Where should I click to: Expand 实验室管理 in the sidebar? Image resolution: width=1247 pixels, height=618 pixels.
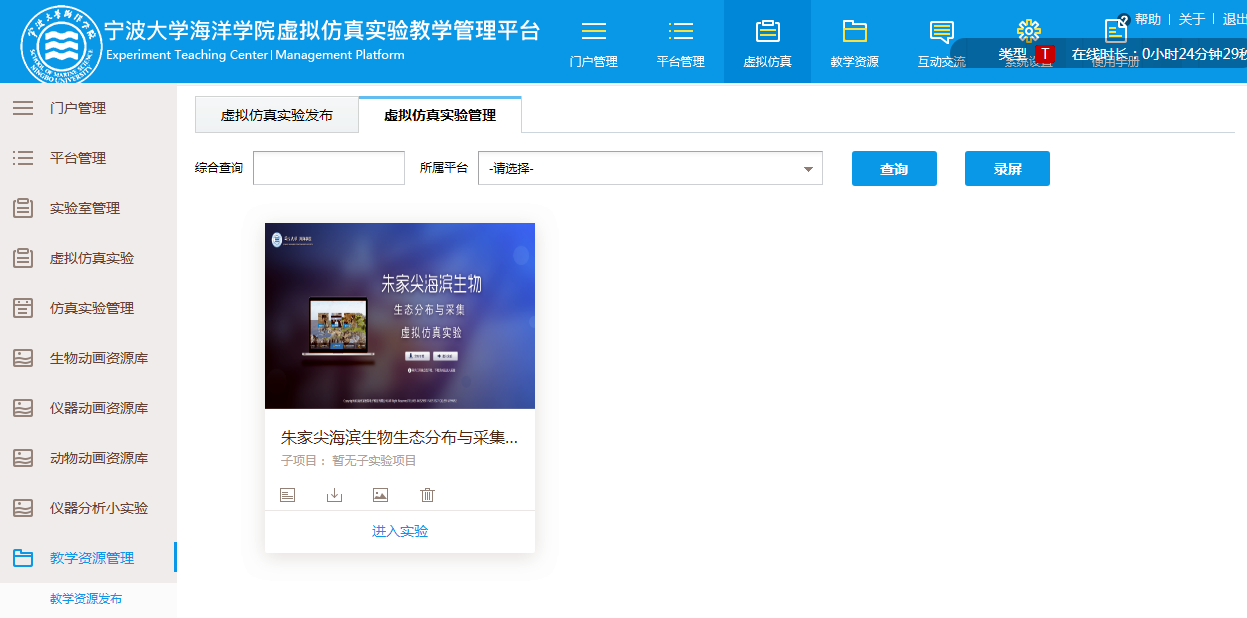tap(84, 208)
